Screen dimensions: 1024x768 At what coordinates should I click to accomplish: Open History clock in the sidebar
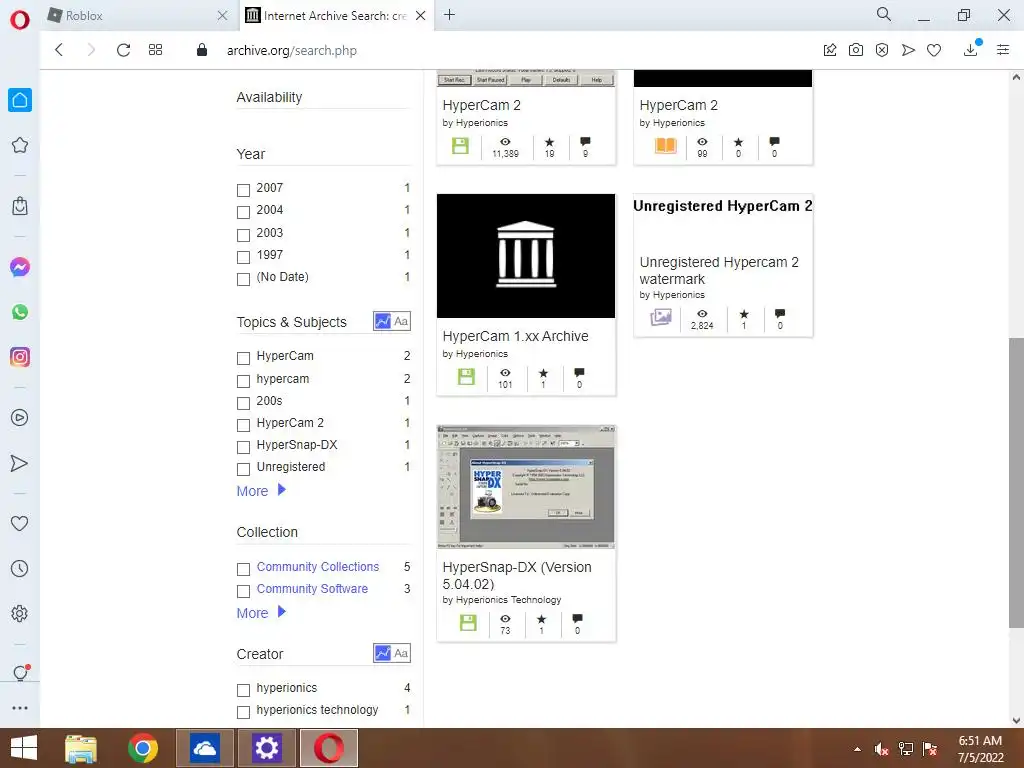click(20, 568)
